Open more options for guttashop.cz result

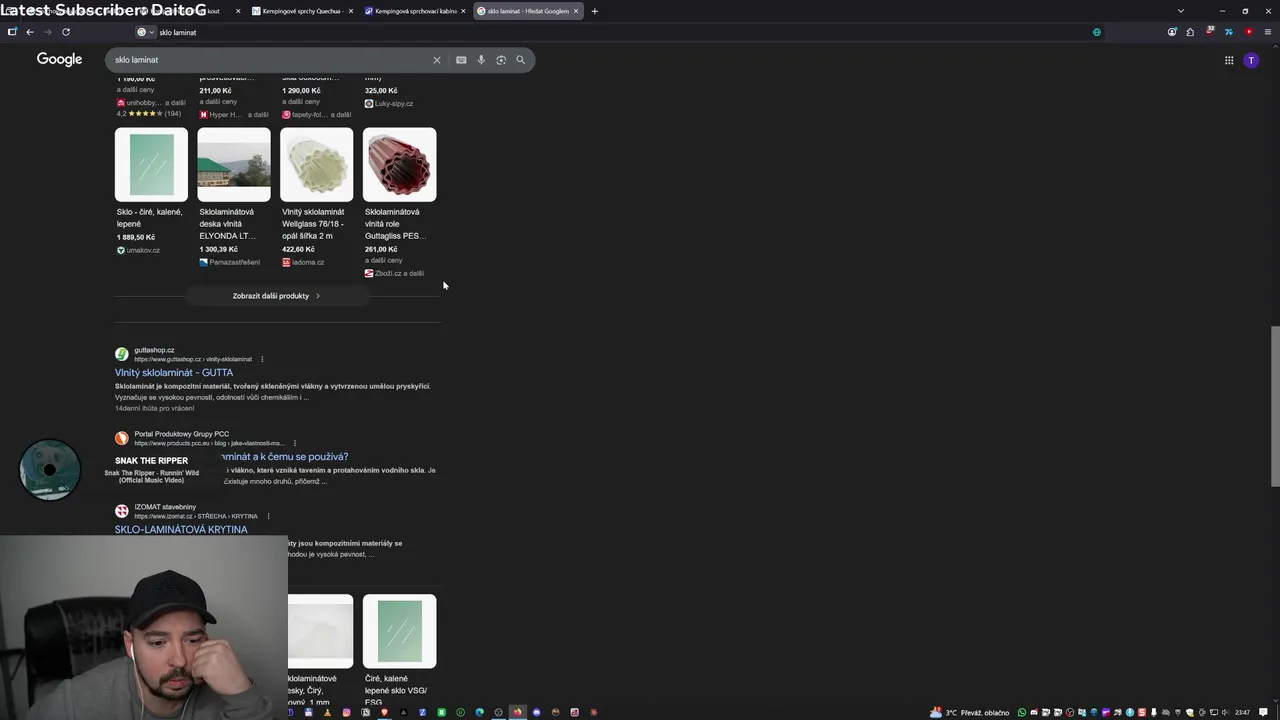point(262,359)
